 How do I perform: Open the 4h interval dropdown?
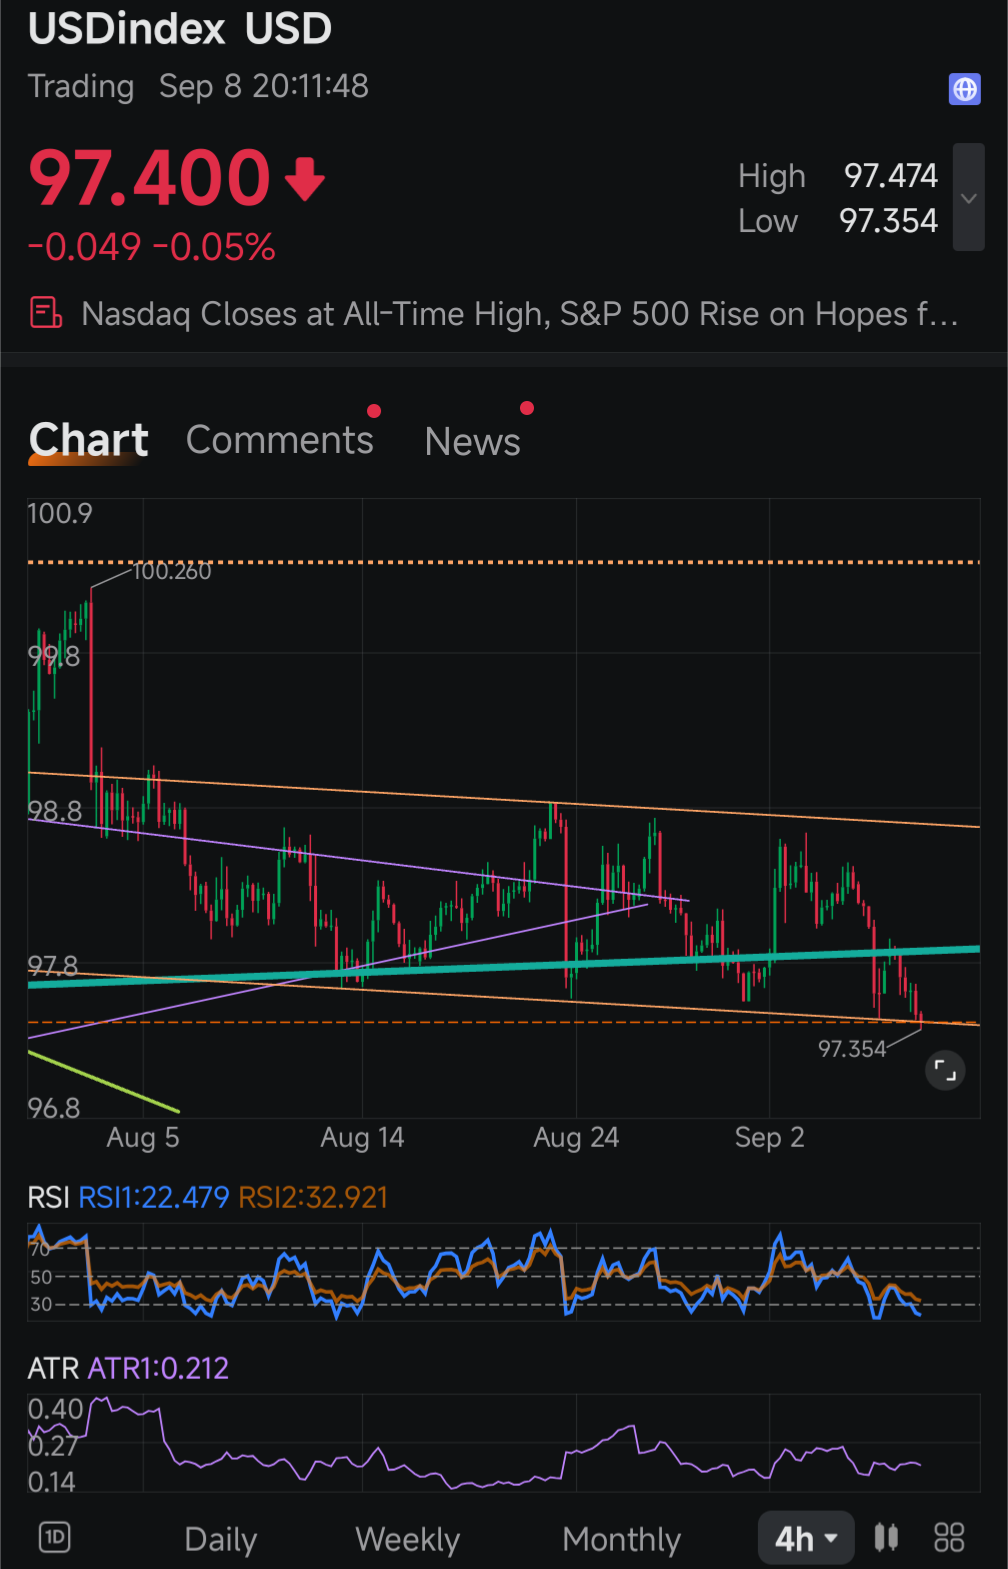pos(806,1538)
